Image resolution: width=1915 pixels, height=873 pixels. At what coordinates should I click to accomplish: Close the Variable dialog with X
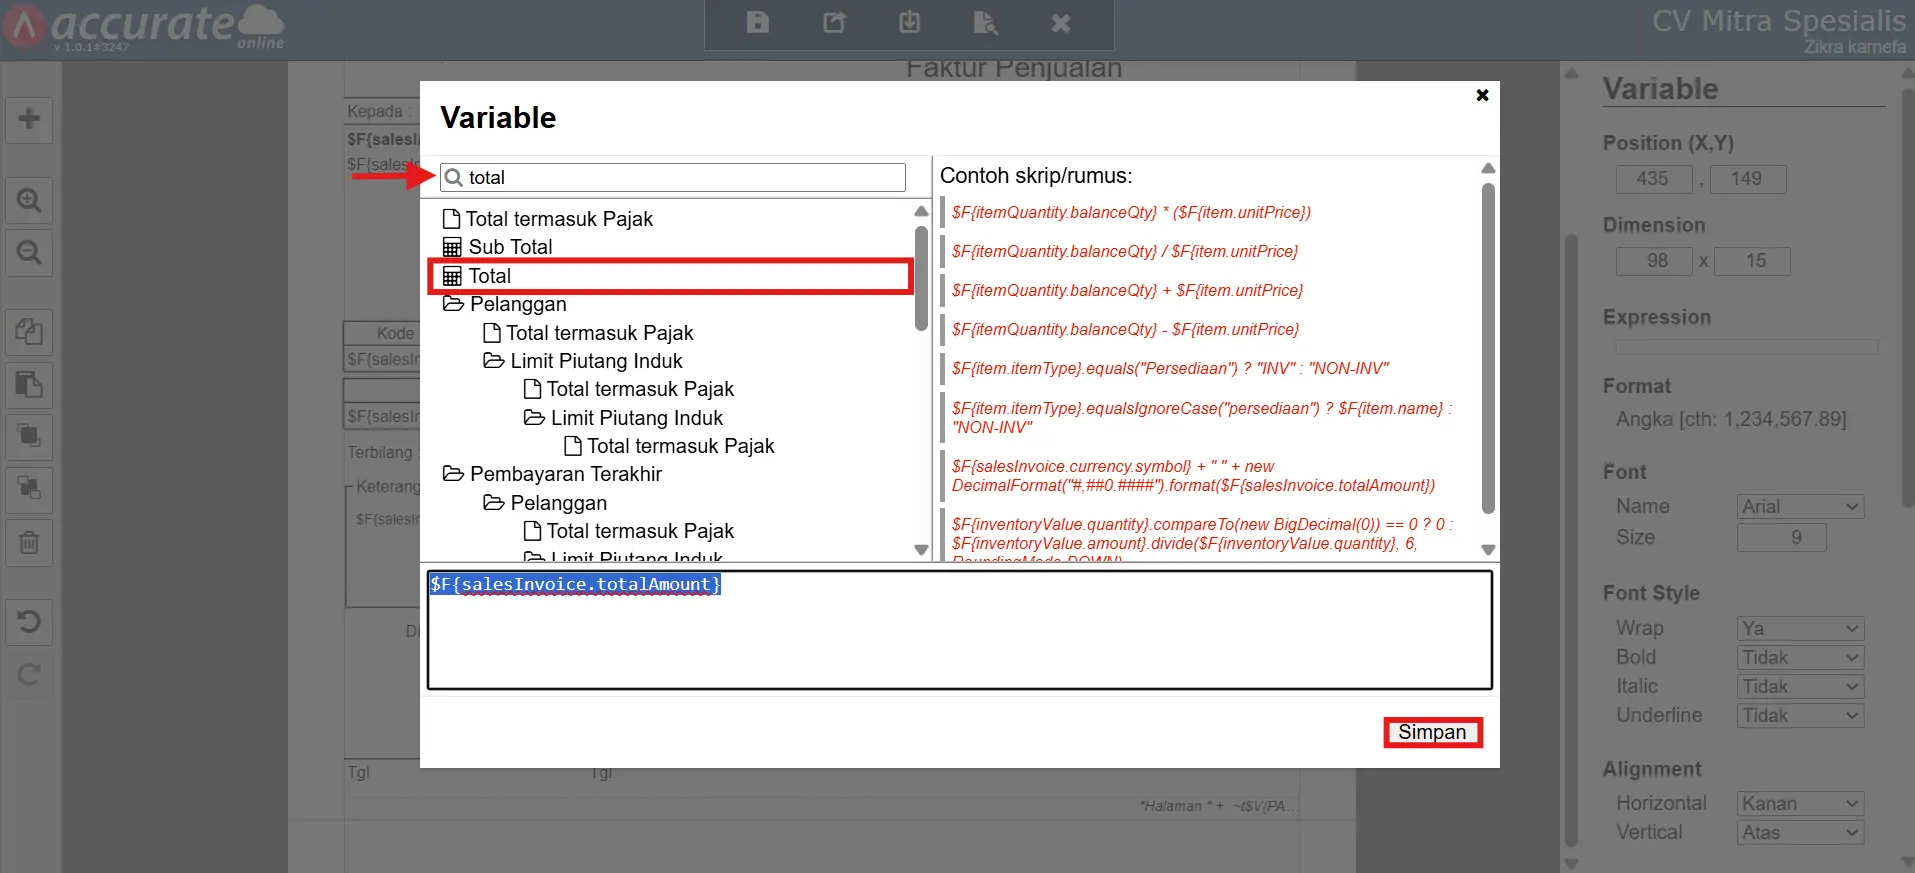[x=1482, y=95]
